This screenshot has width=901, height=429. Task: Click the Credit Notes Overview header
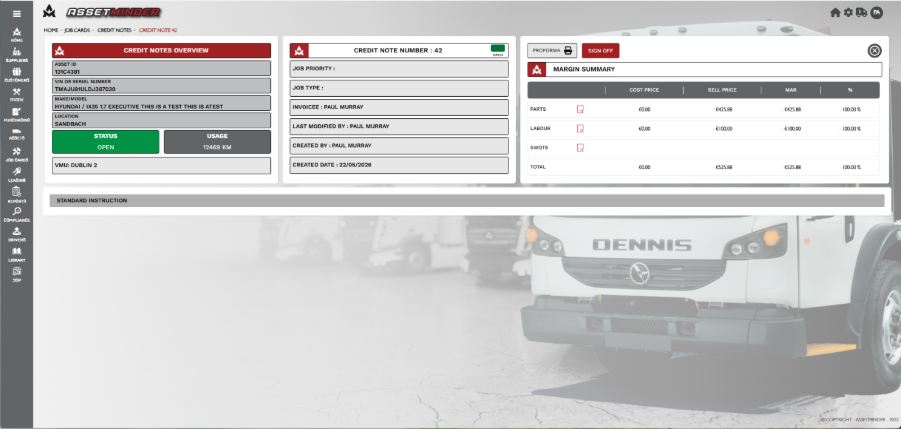tap(161, 51)
